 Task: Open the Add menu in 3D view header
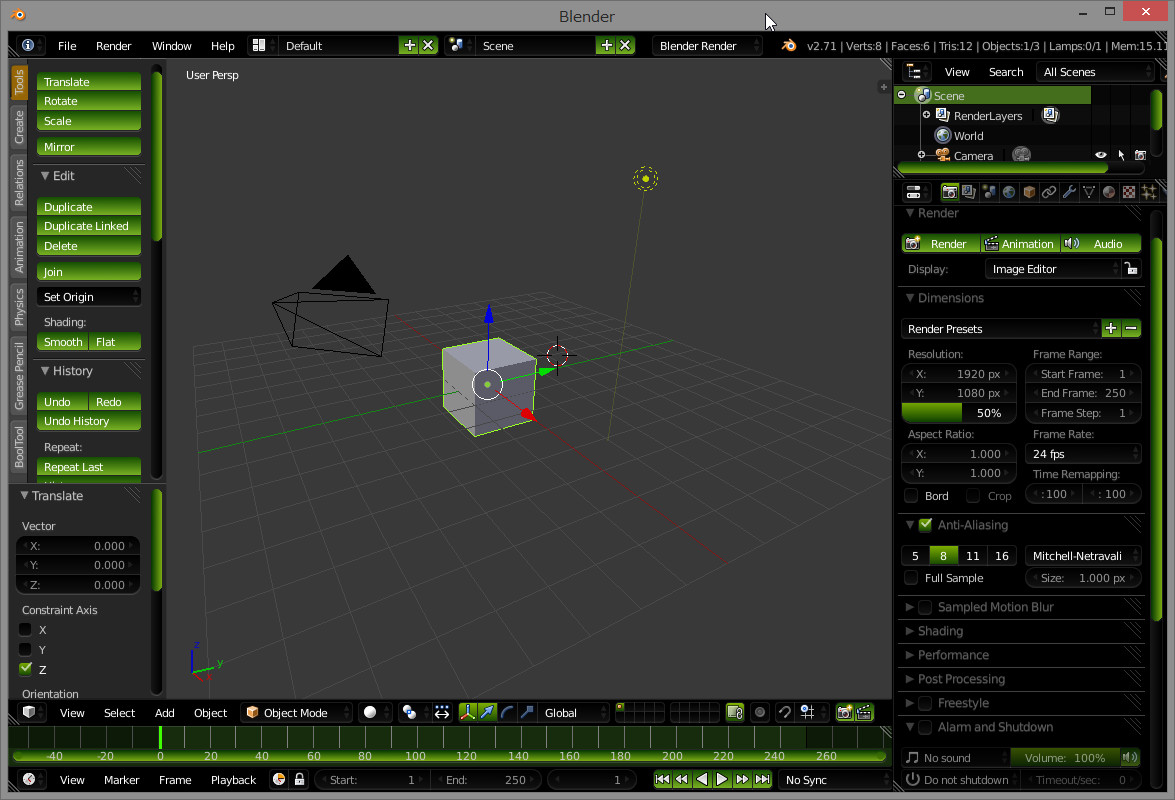coord(165,712)
